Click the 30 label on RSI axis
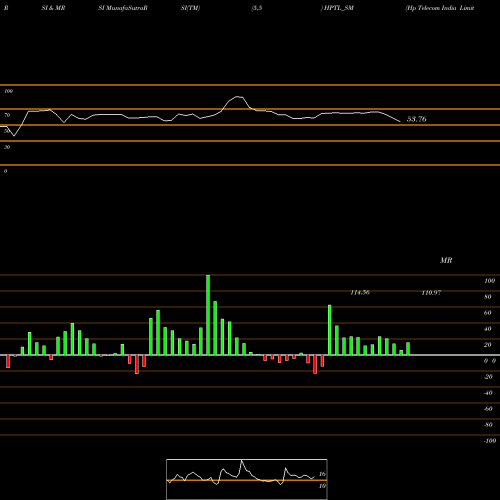 (7, 147)
